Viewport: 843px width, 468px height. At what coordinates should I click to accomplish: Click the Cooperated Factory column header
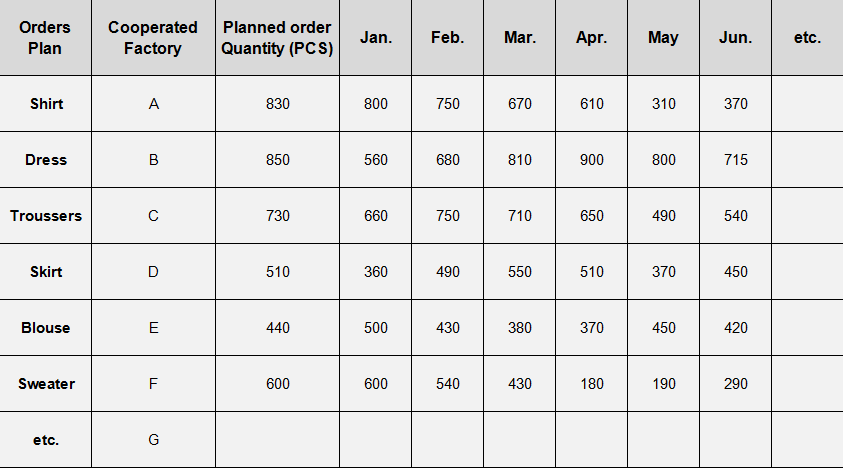(x=153, y=38)
